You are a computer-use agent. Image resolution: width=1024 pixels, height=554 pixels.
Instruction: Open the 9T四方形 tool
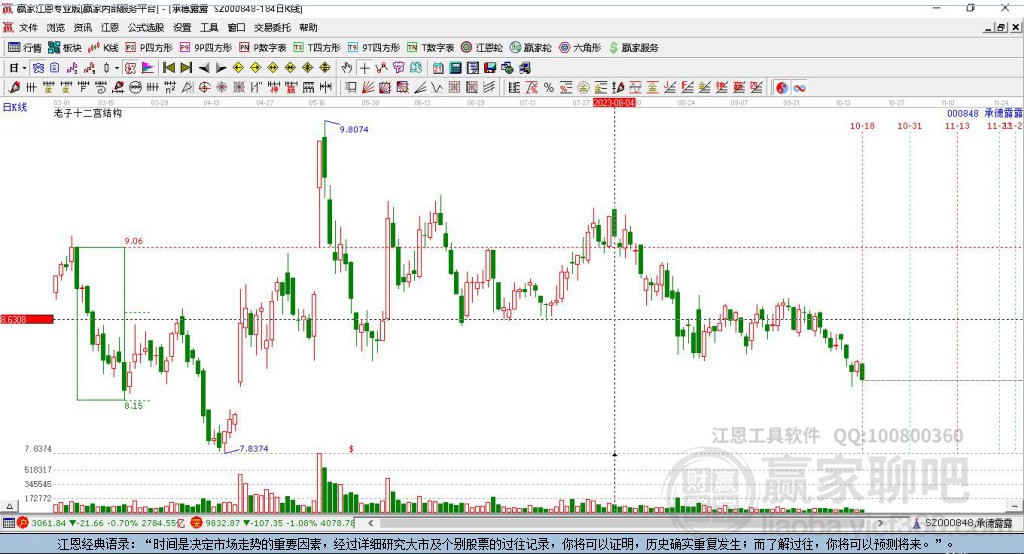click(374, 48)
